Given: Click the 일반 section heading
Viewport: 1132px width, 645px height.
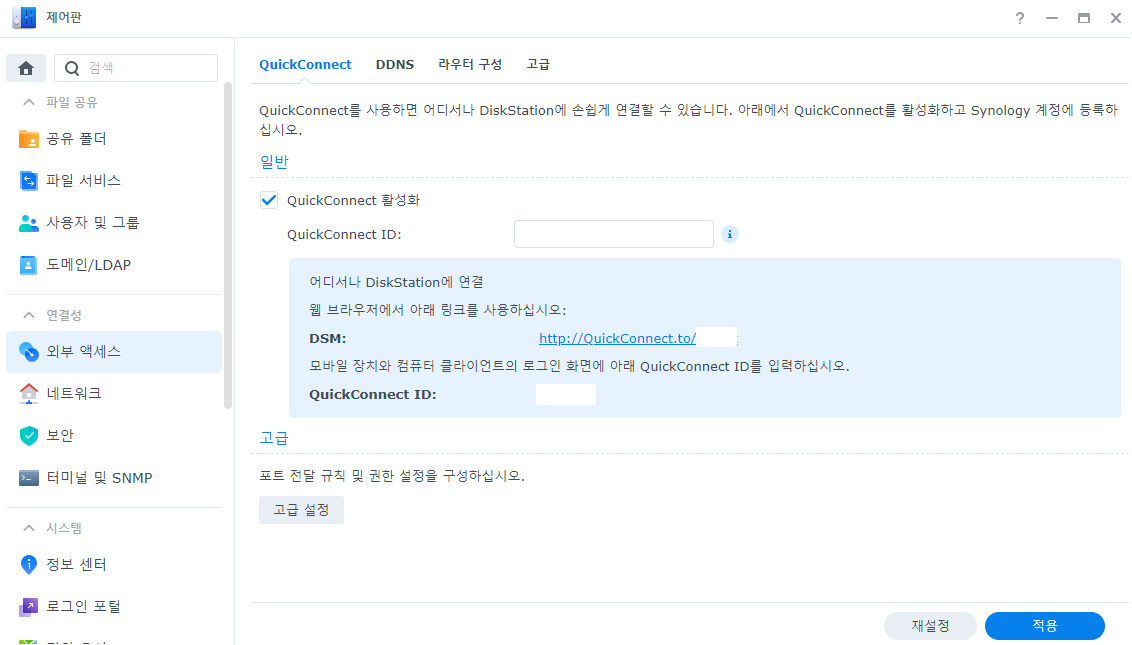Looking at the screenshot, I should pyautogui.click(x=274, y=162).
